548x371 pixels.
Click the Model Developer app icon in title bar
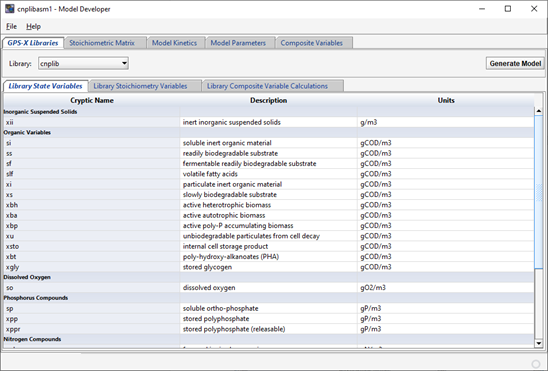[9, 9]
